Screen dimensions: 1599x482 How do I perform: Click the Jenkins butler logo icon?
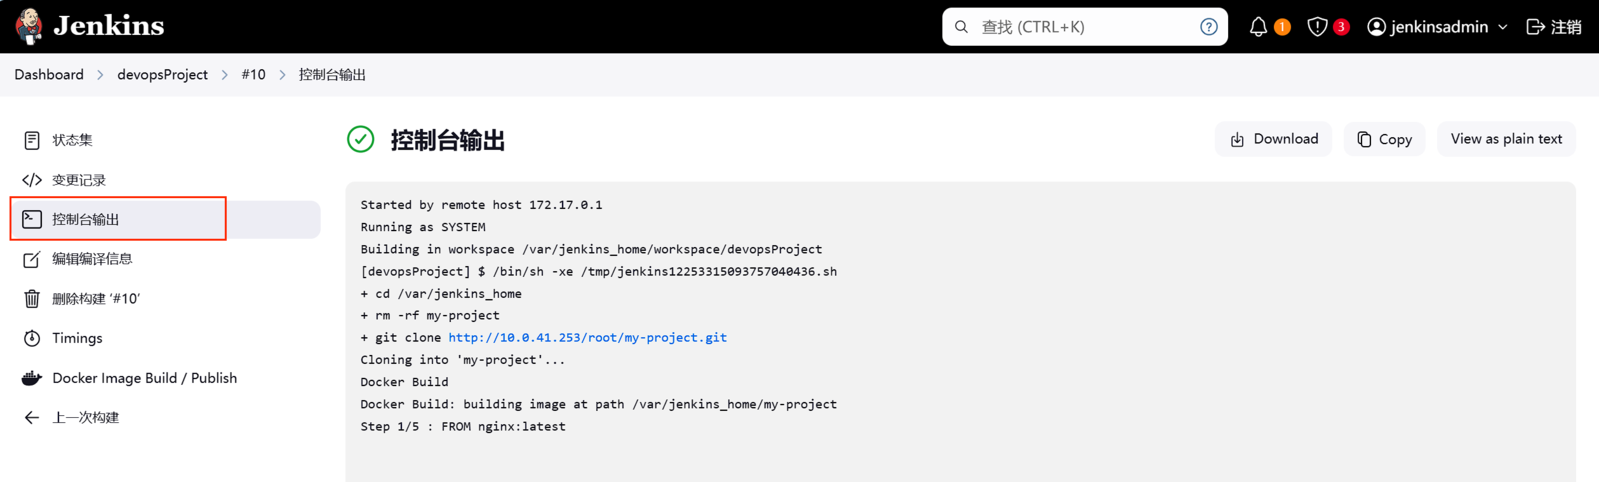(x=29, y=26)
